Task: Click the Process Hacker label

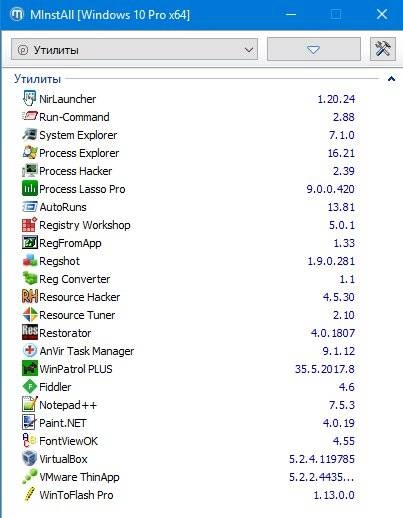Action: (x=76, y=171)
